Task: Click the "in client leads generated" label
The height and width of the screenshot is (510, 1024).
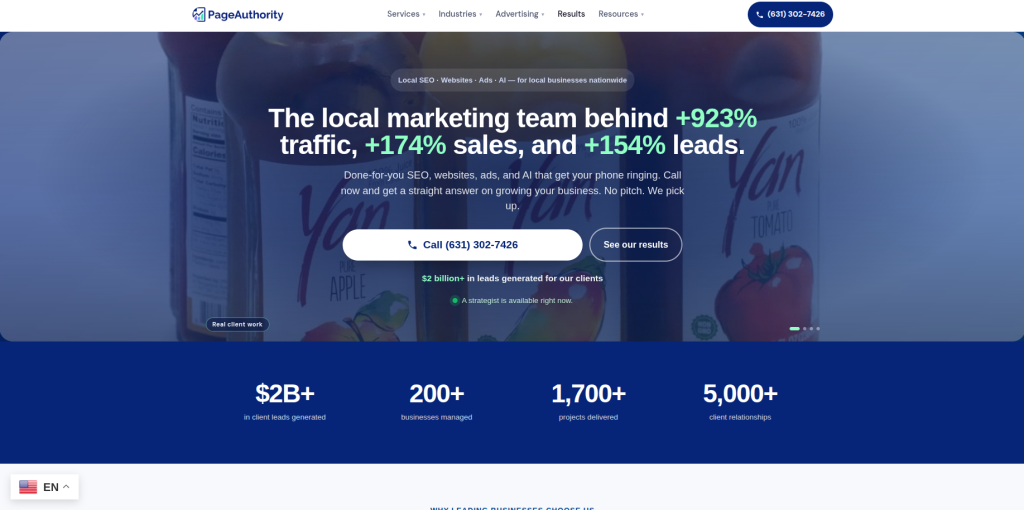Action: (285, 417)
